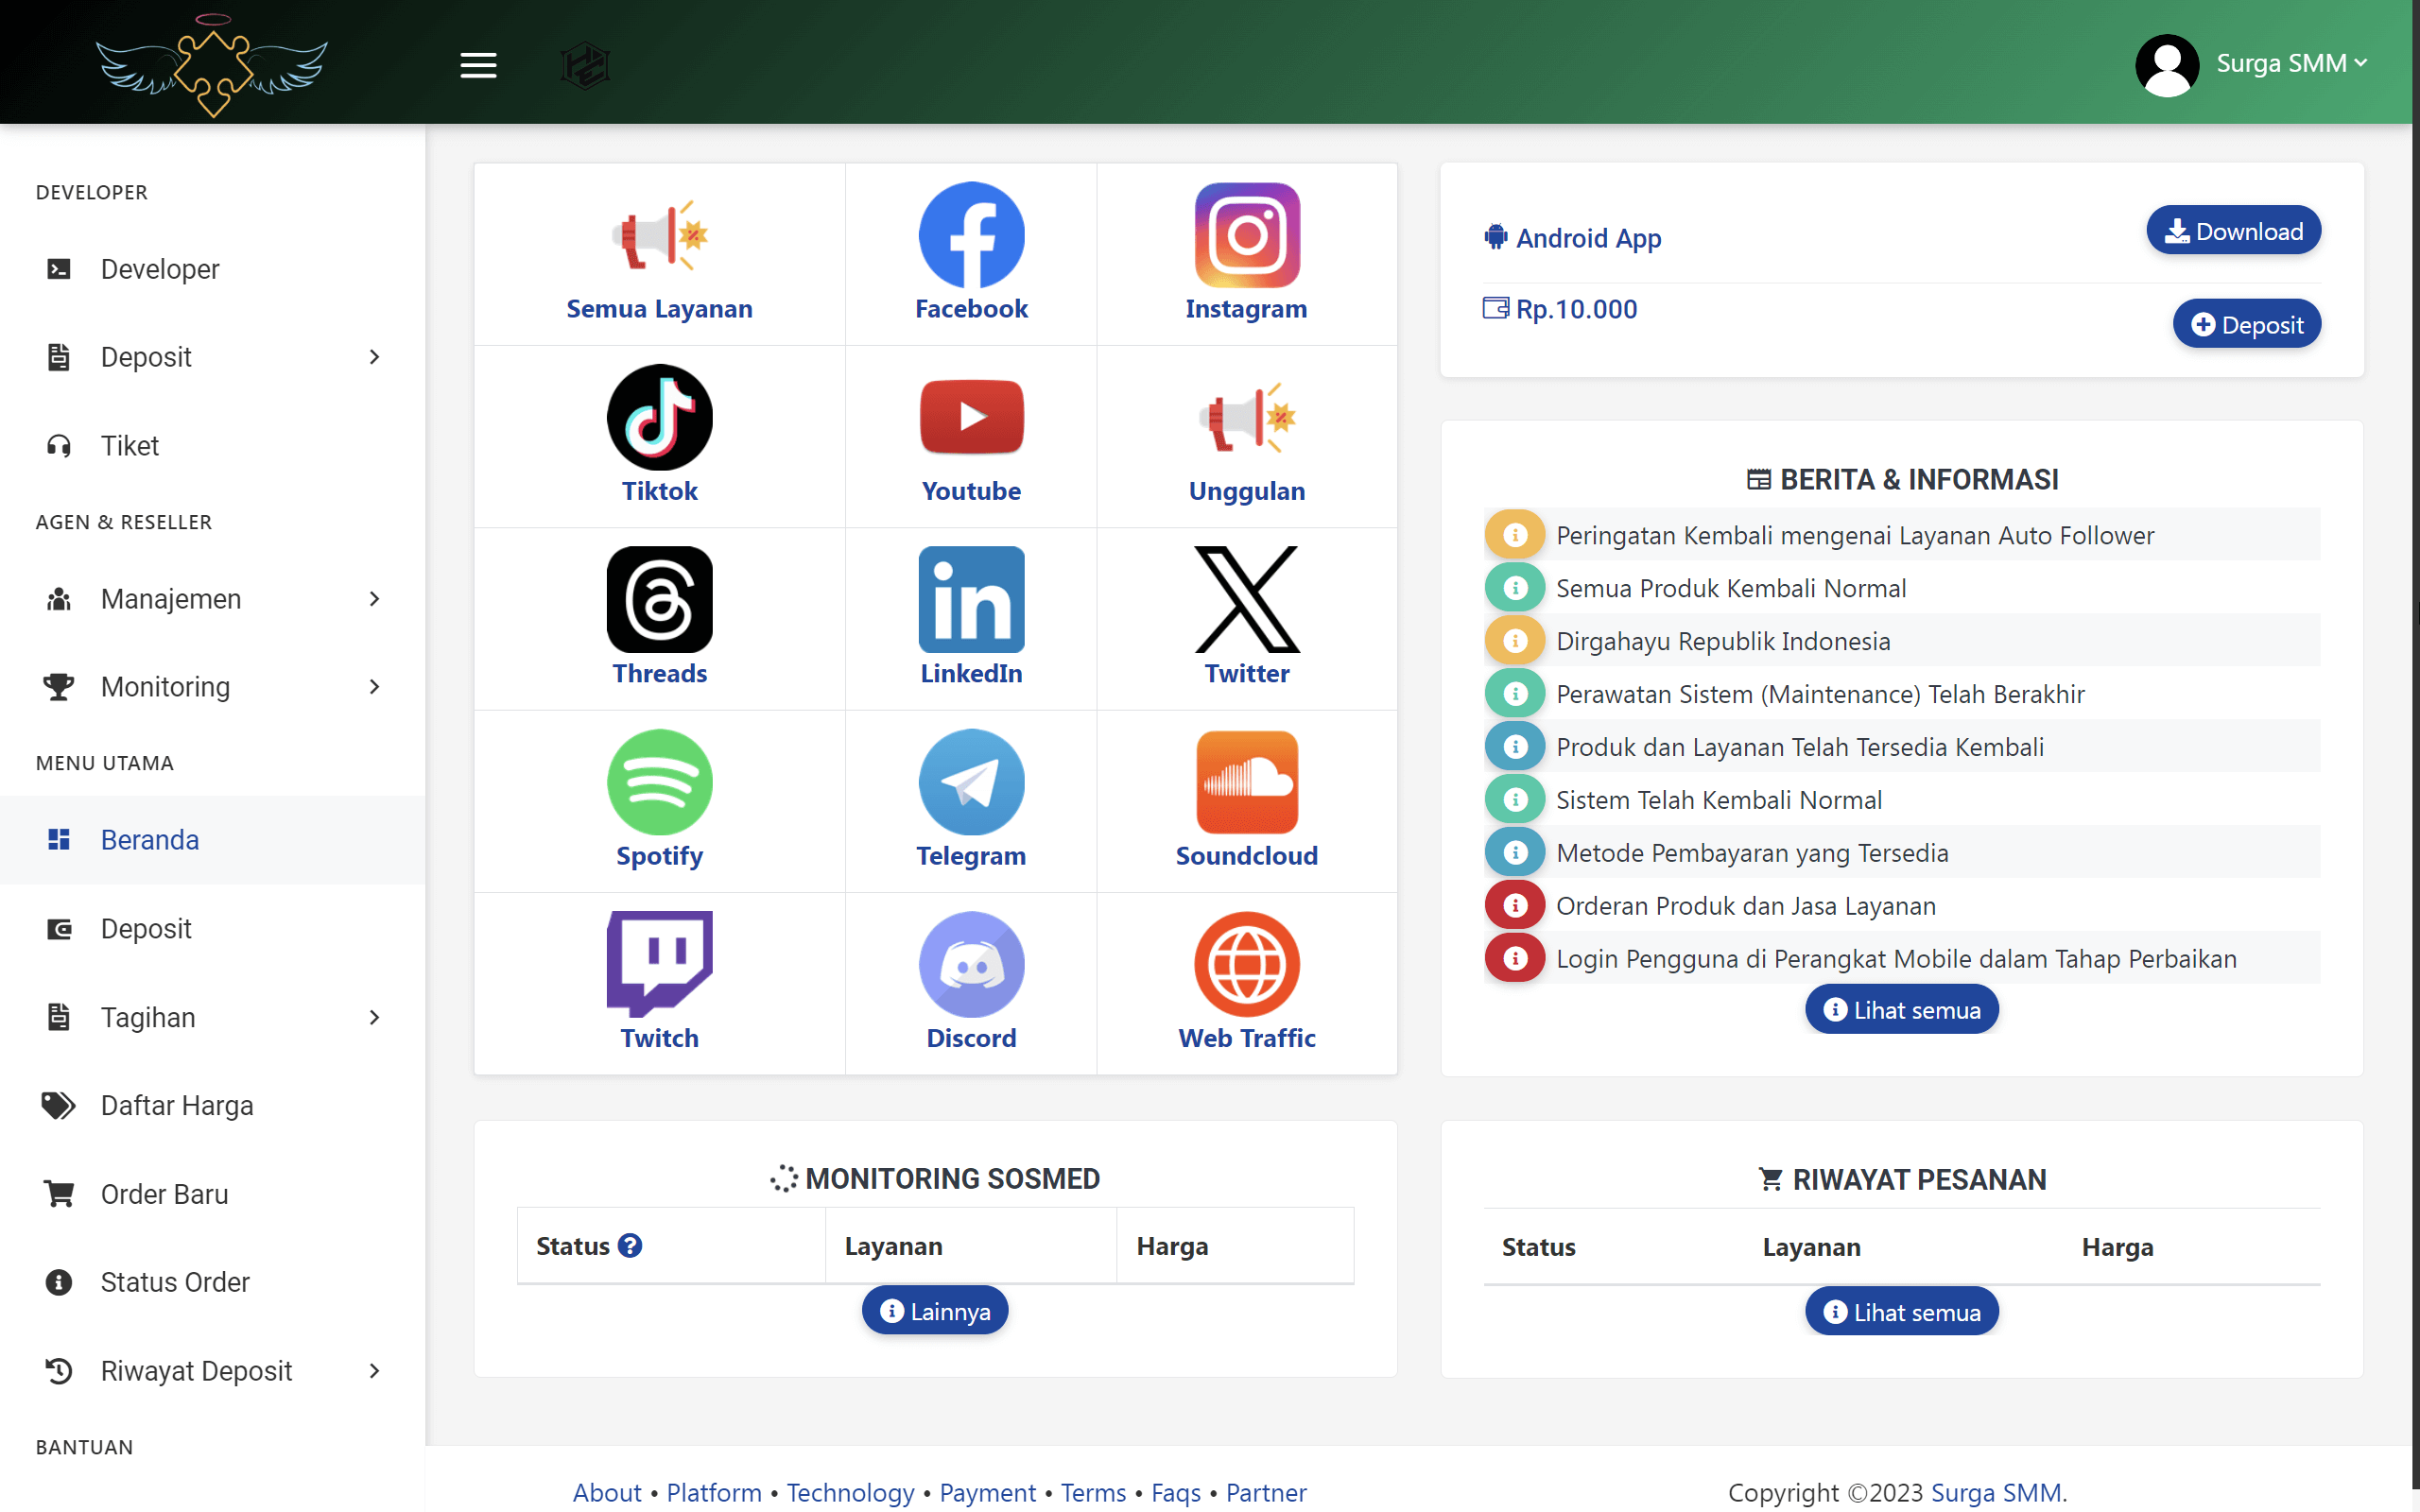2420x1512 pixels.
Task: Open the Discord services category
Action: point(970,964)
